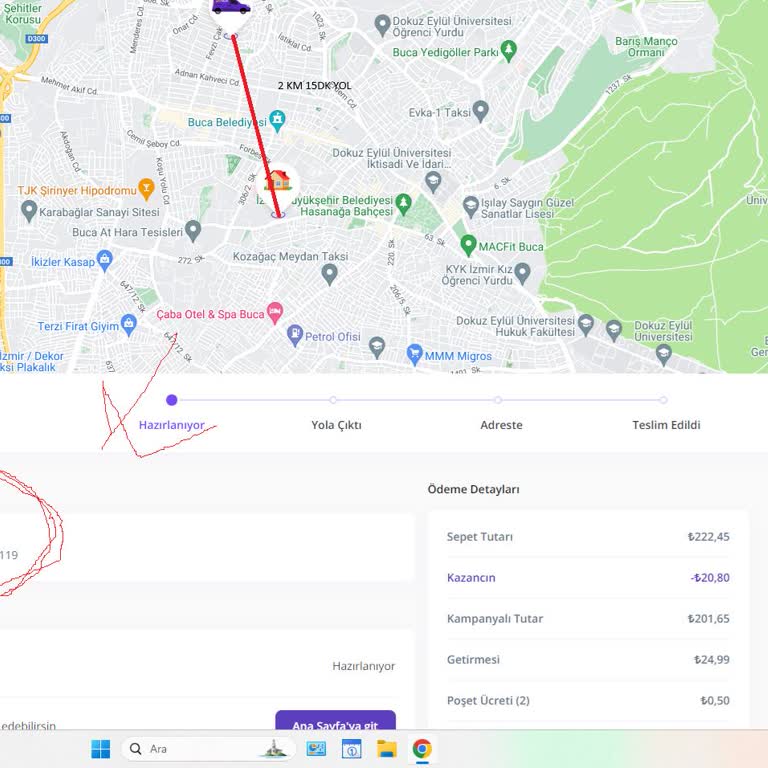
Task: Click the Kazancın discount label
Action: 471,577
